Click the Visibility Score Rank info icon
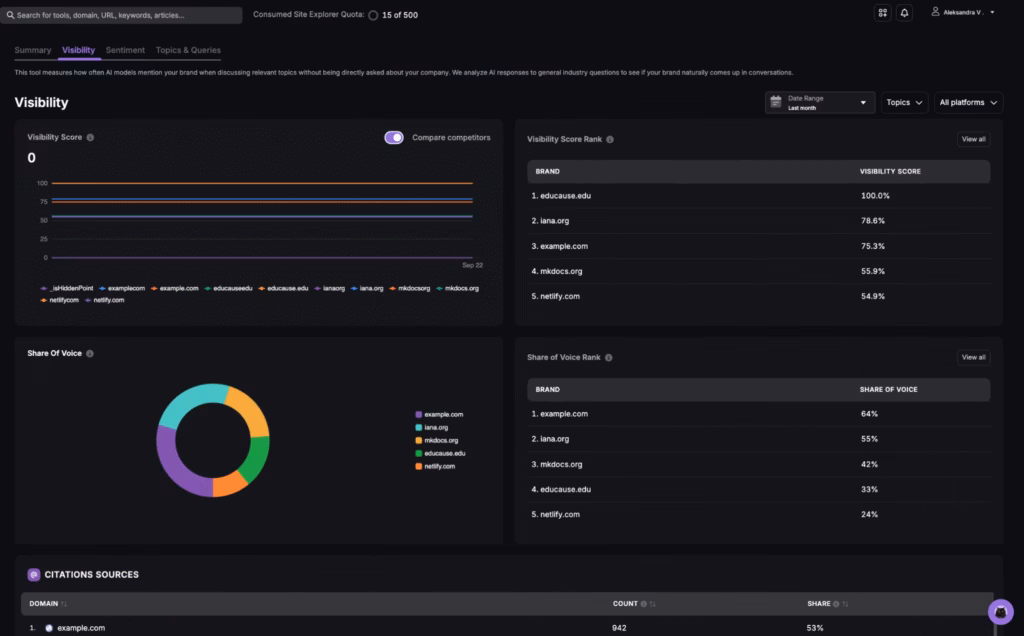The width and height of the screenshot is (1024, 636). click(612, 139)
